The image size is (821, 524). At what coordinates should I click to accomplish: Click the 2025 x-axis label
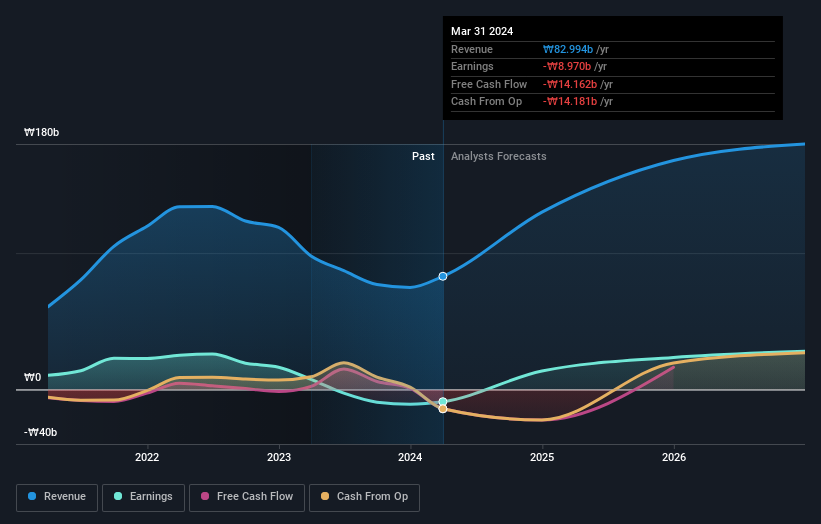coord(542,458)
